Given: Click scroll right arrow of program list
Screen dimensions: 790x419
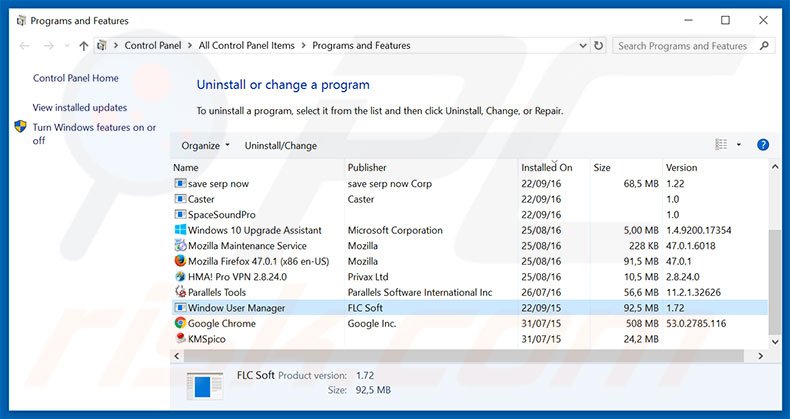Looking at the screenshot, I should coord(760,356).
